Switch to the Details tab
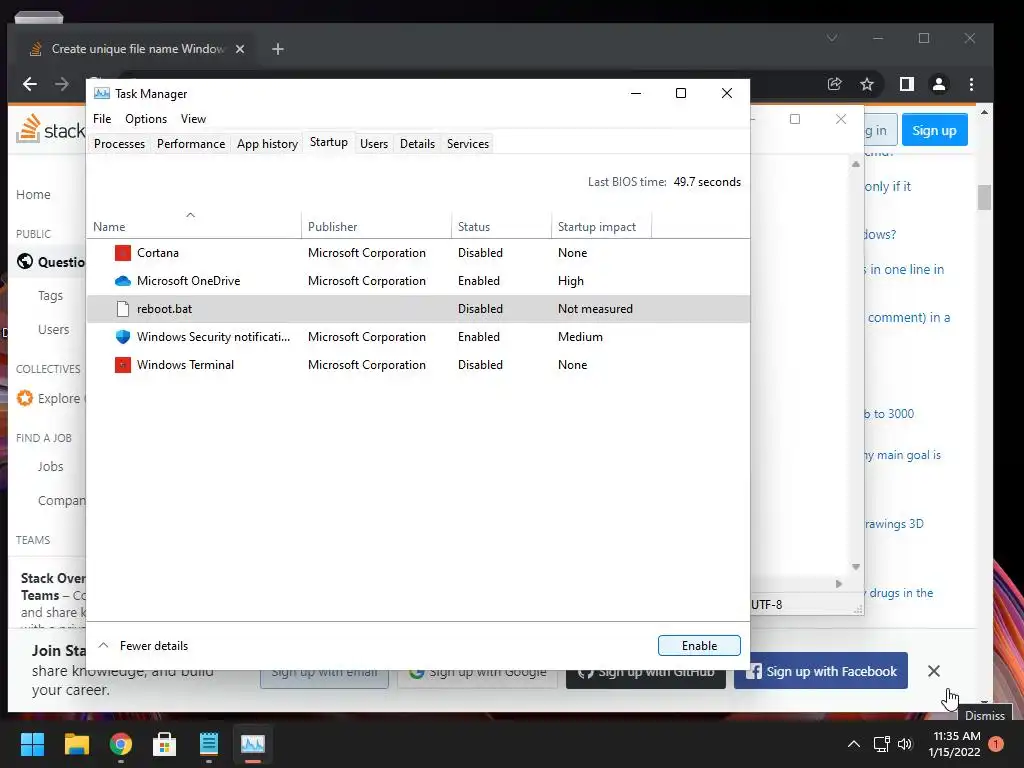Viewport: 1024px width, 768px height. click(417, 144)
